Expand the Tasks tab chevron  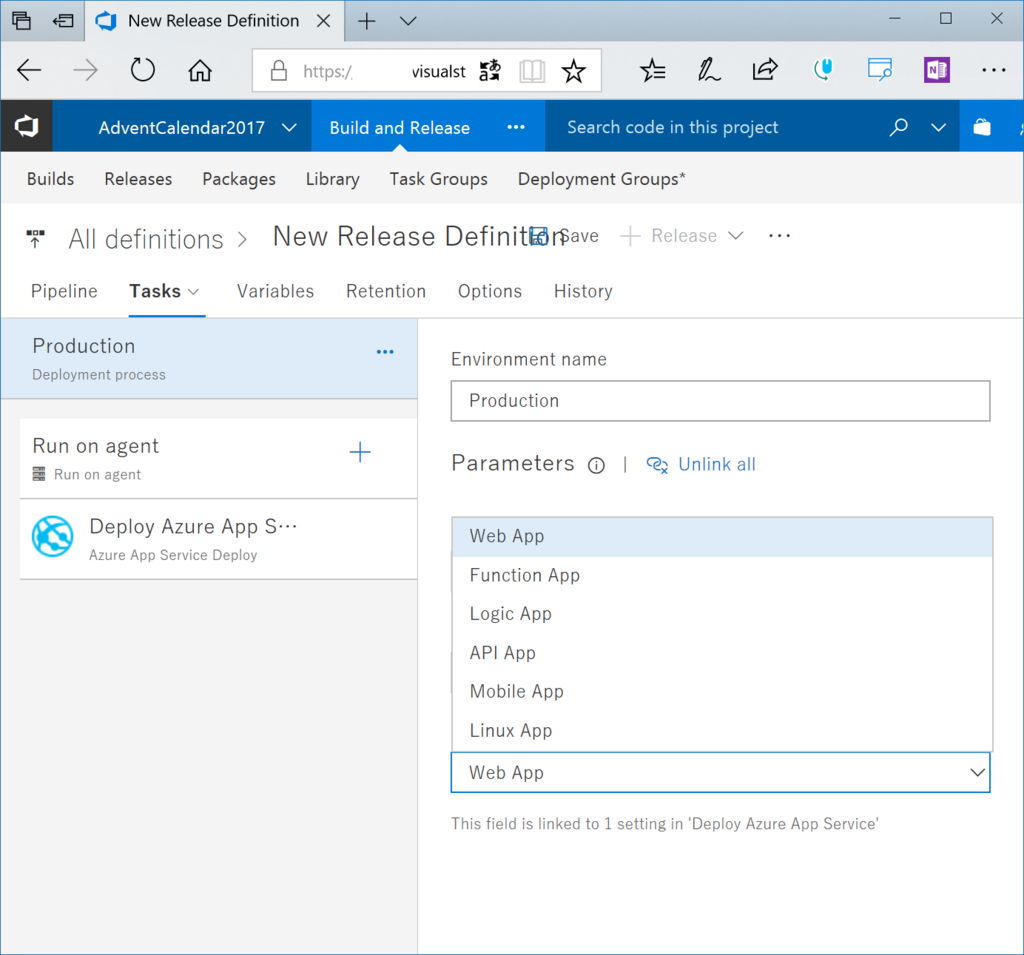pos(193,292)
